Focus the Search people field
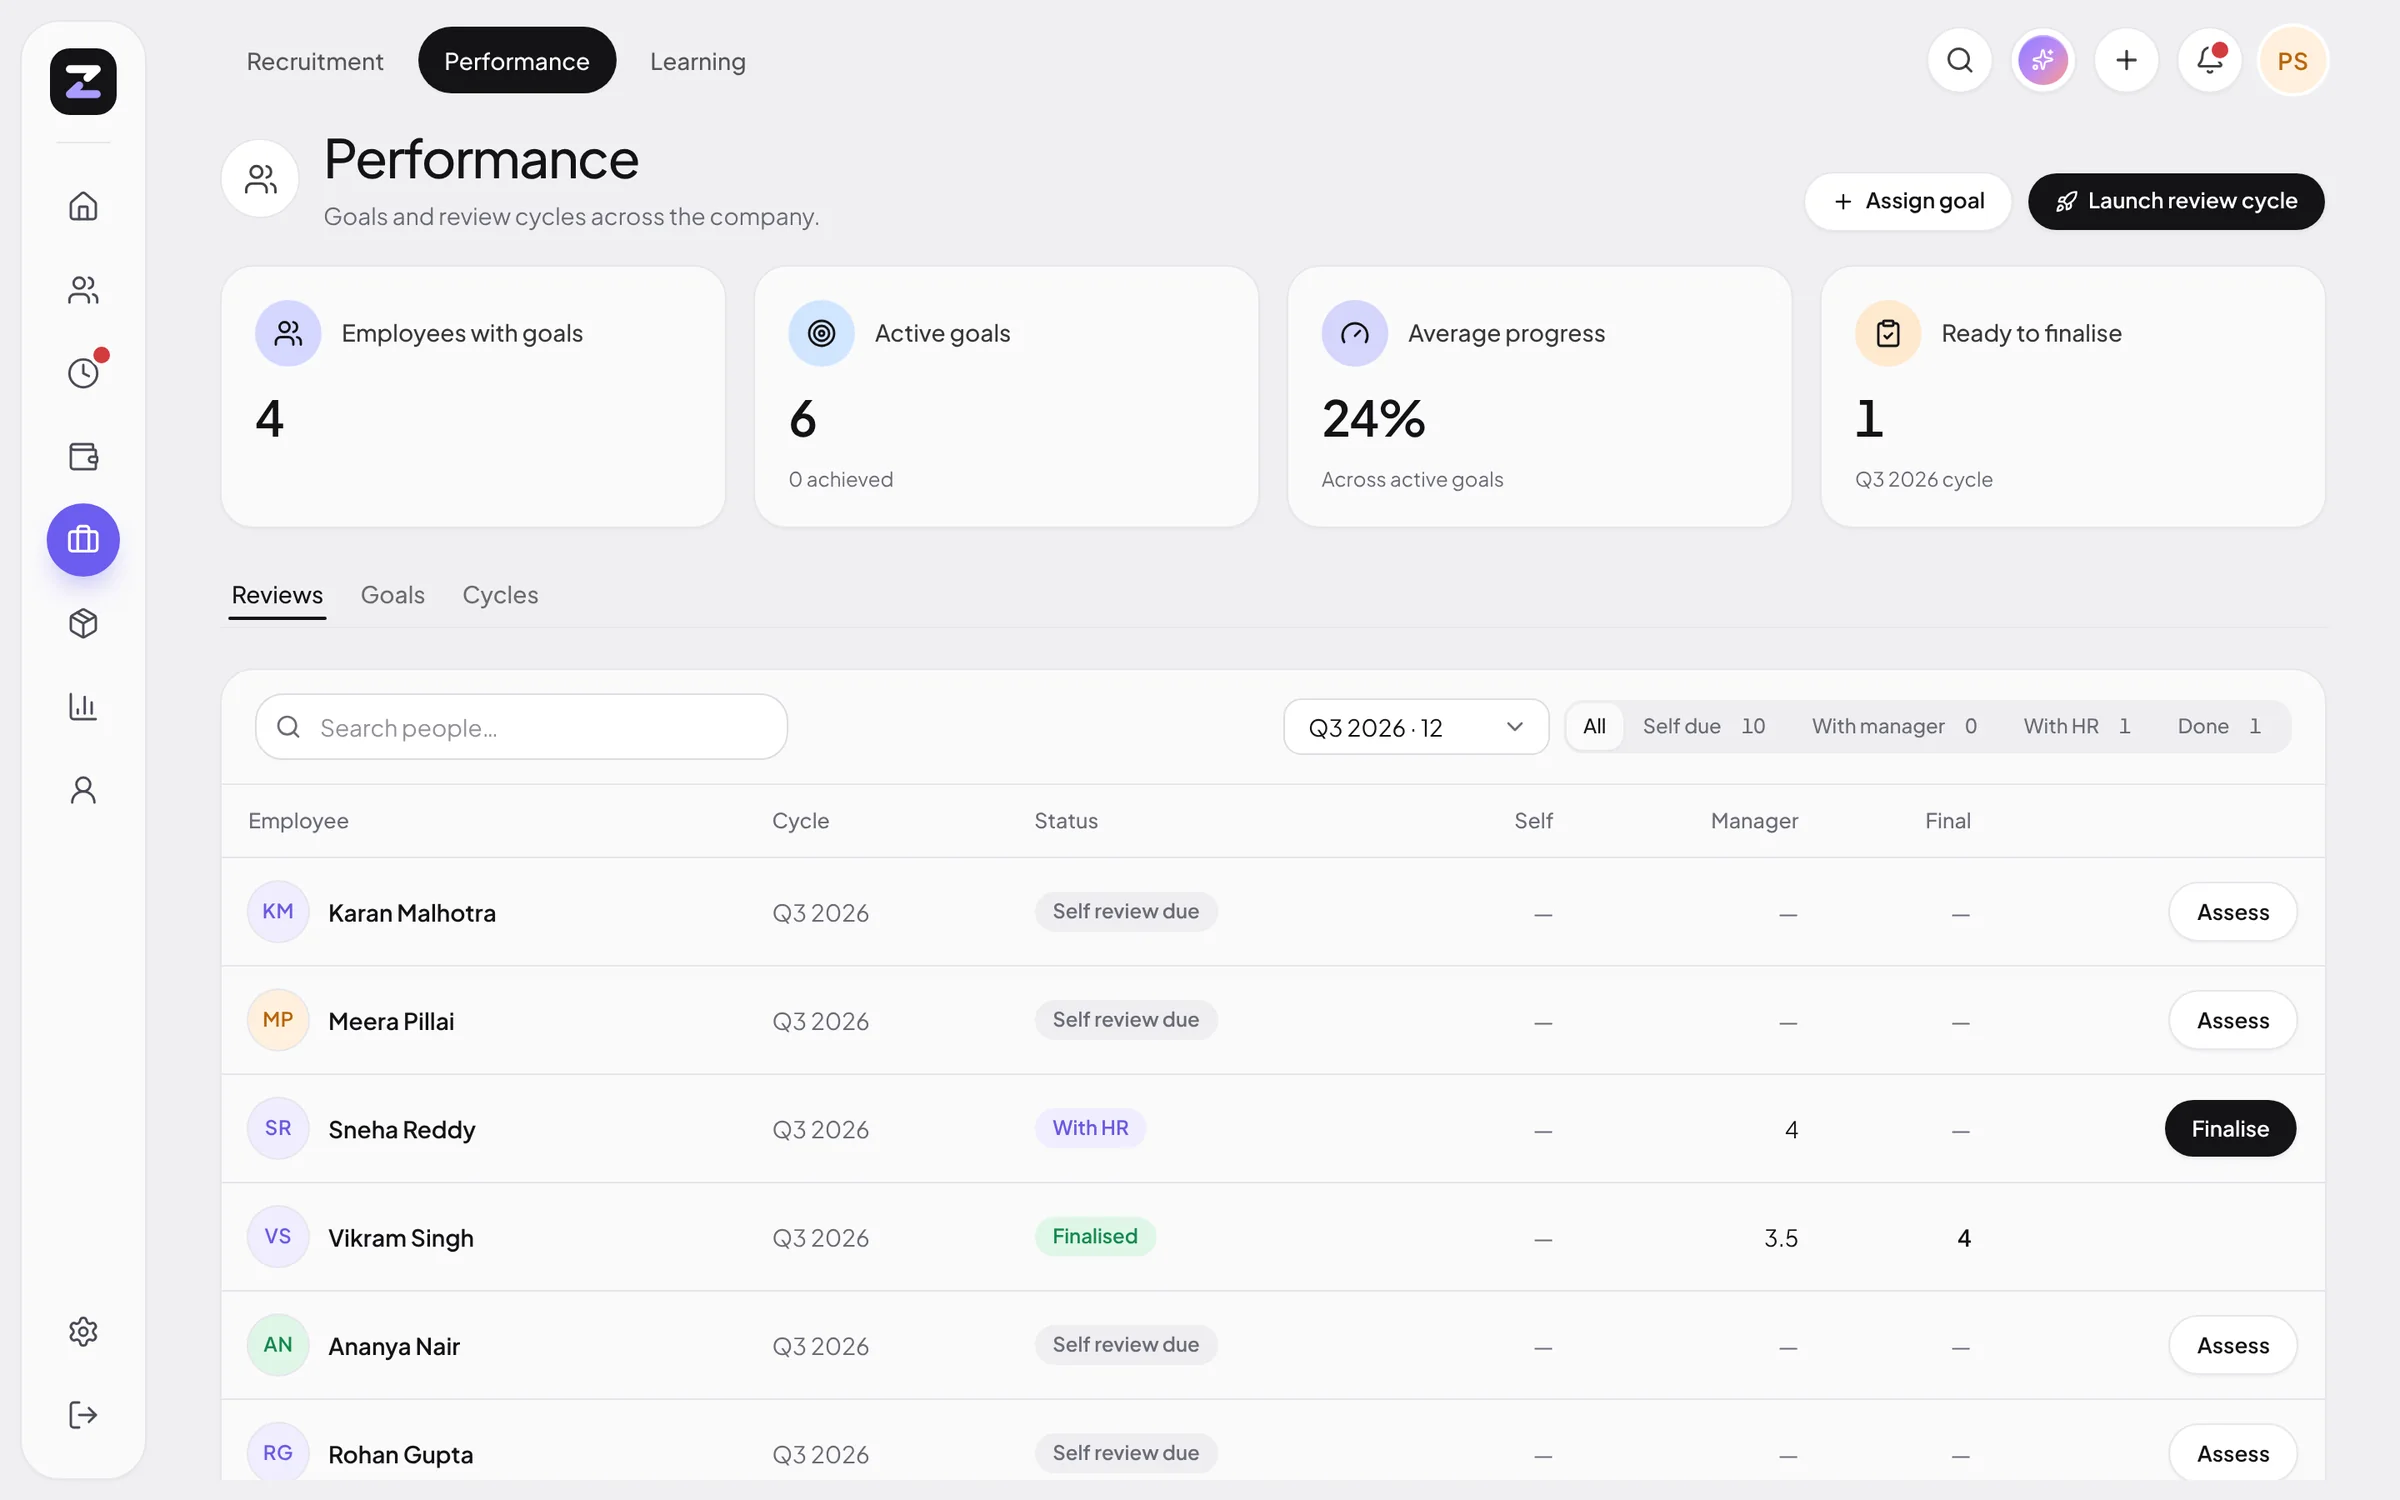The width and height of the screenshot is (2400, 1500). [x=521, y=727]
